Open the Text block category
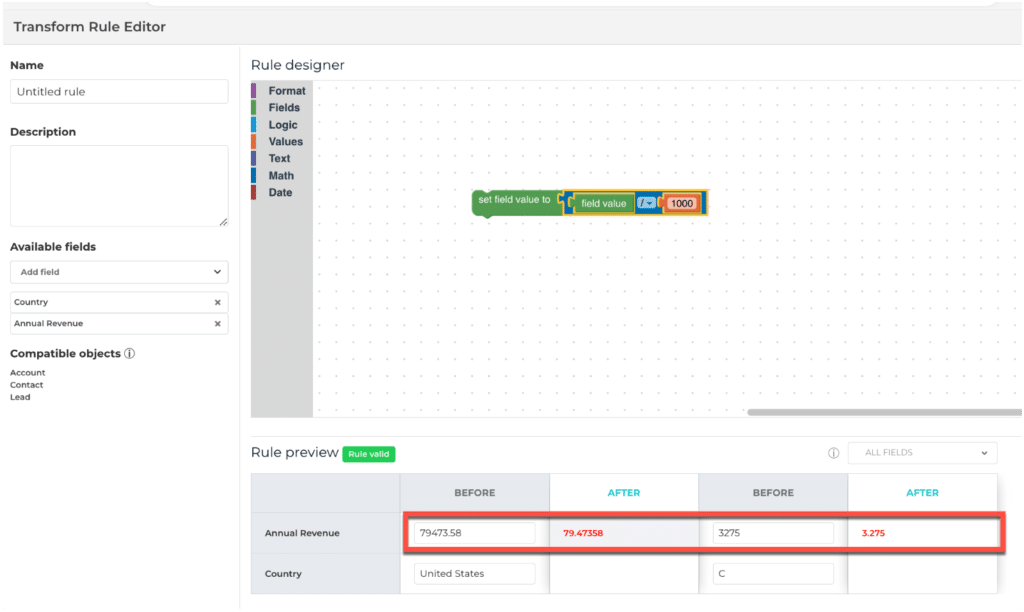The width and height of the screenshot is (1024, 612). [279, 159]
